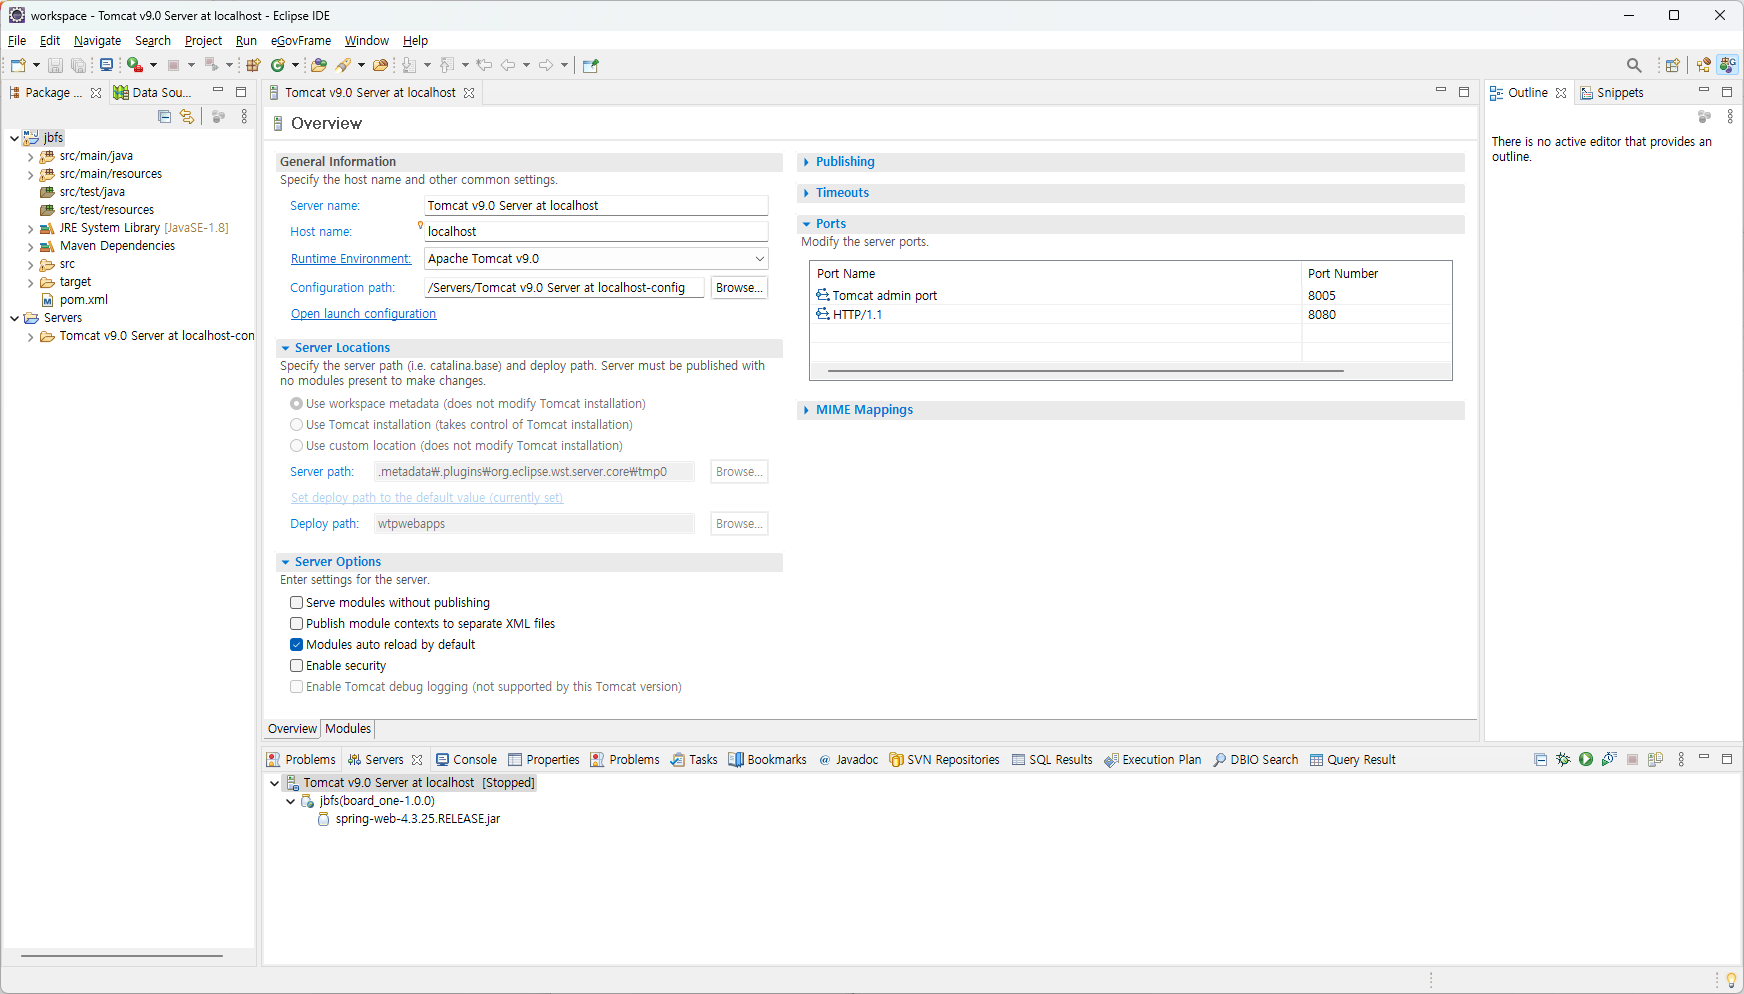Click the Save toolbar icon

pos(55,65)
